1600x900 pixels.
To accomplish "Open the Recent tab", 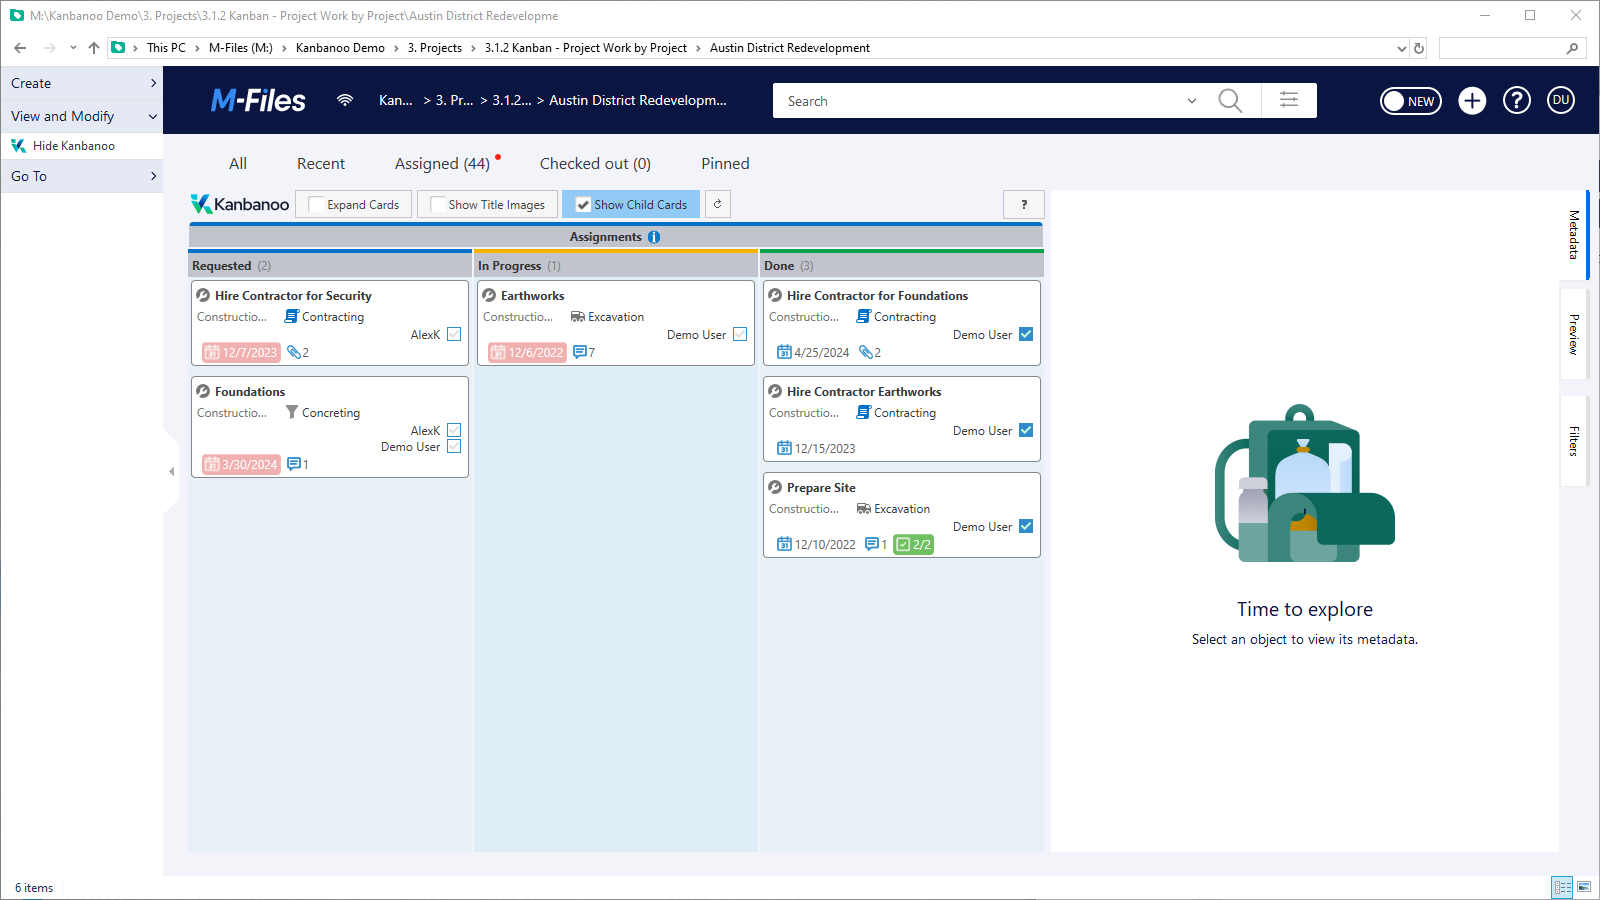I will pyautogui.click(x=321, y=163).
